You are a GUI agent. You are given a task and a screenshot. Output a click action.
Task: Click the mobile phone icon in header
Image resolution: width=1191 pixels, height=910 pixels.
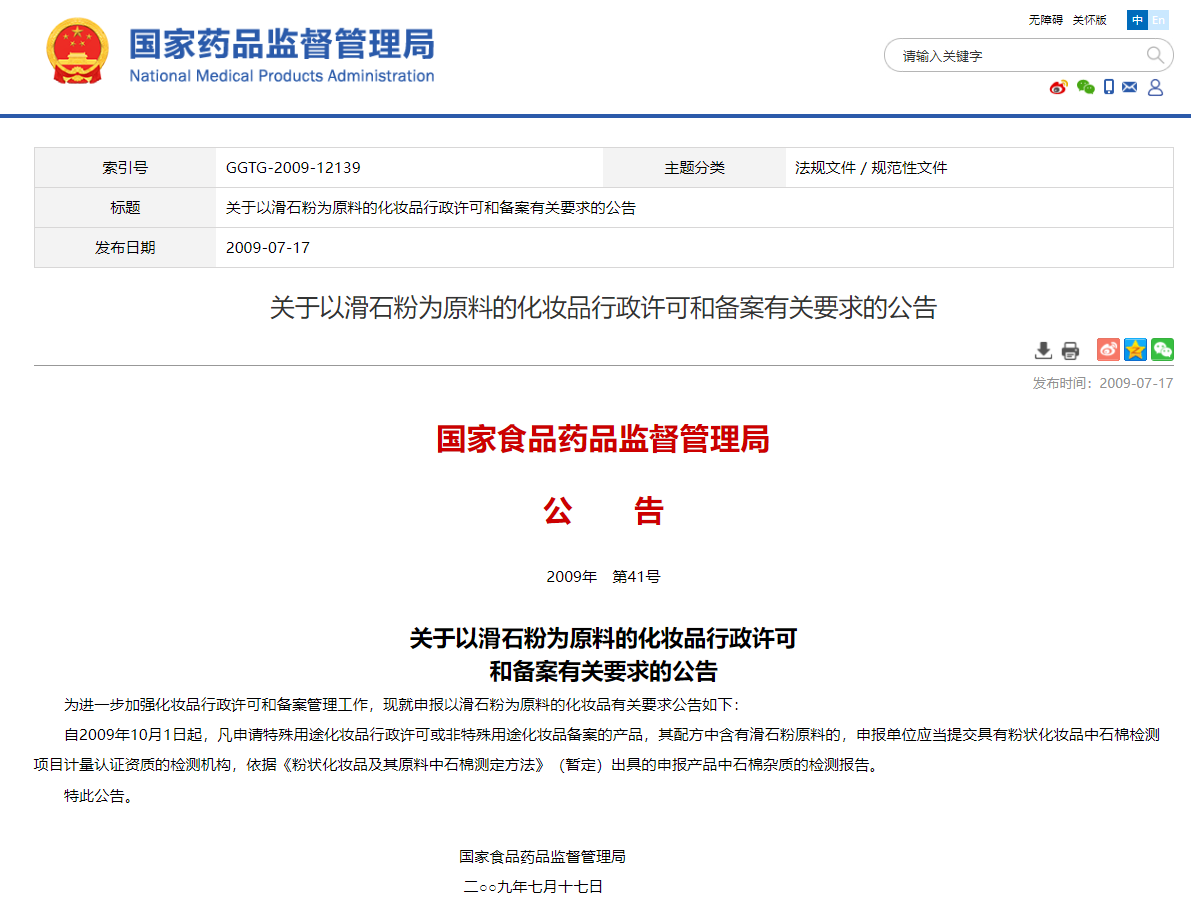coord(1109,87)
